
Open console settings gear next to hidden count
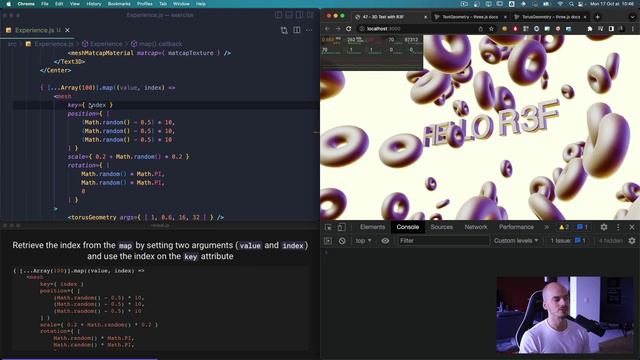coord(632,241)
